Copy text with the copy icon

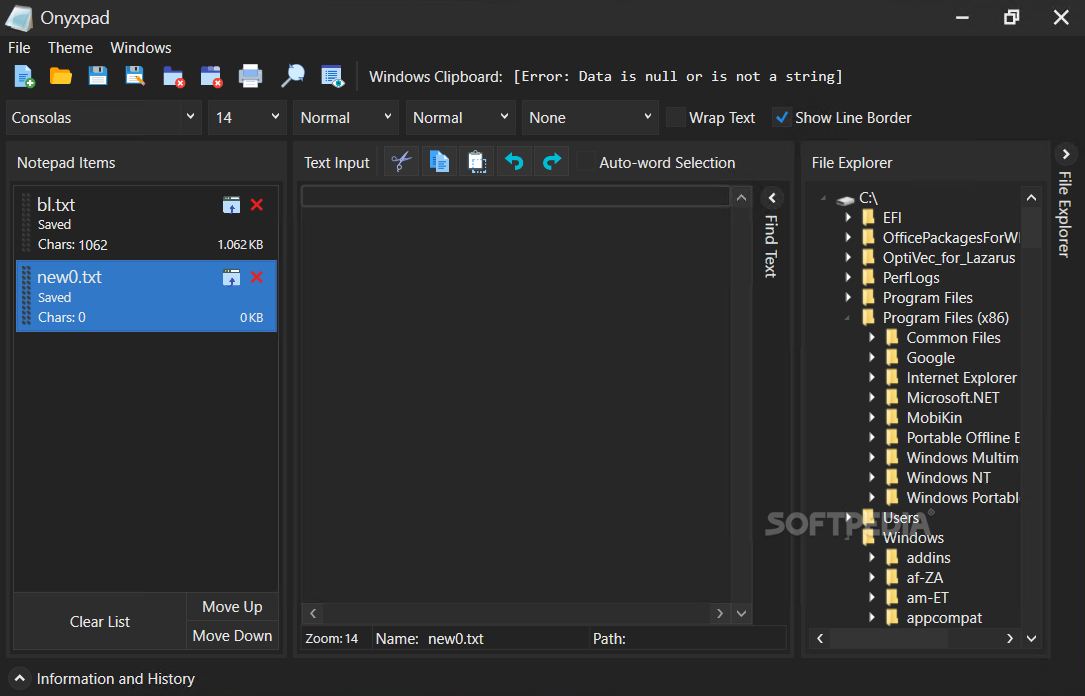click(439, 162)
